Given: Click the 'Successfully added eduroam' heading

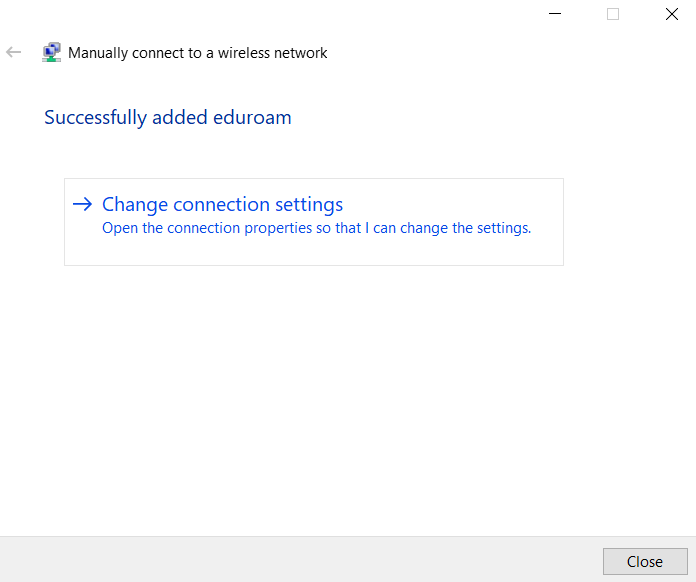Looking at the screenshot, I should pos(168,118).
